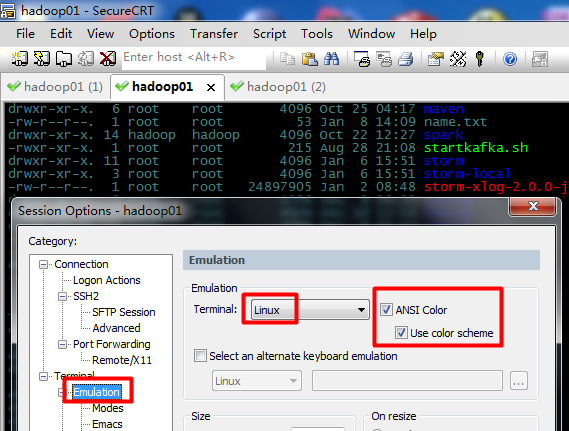Collapse the Emulation tree node
Screen dimensions: 569x431
61,392
